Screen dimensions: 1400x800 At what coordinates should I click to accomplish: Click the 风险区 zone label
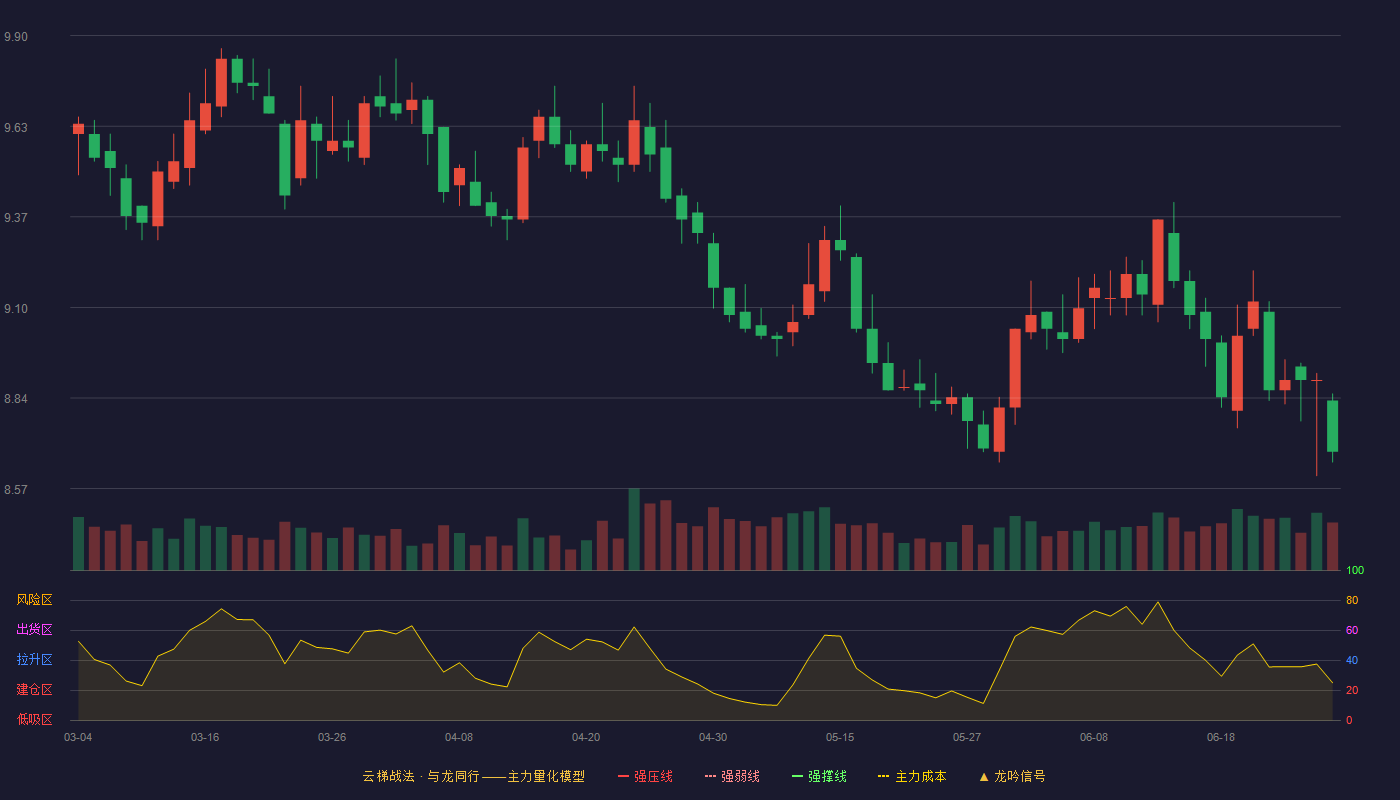click(x=34, y=600)
